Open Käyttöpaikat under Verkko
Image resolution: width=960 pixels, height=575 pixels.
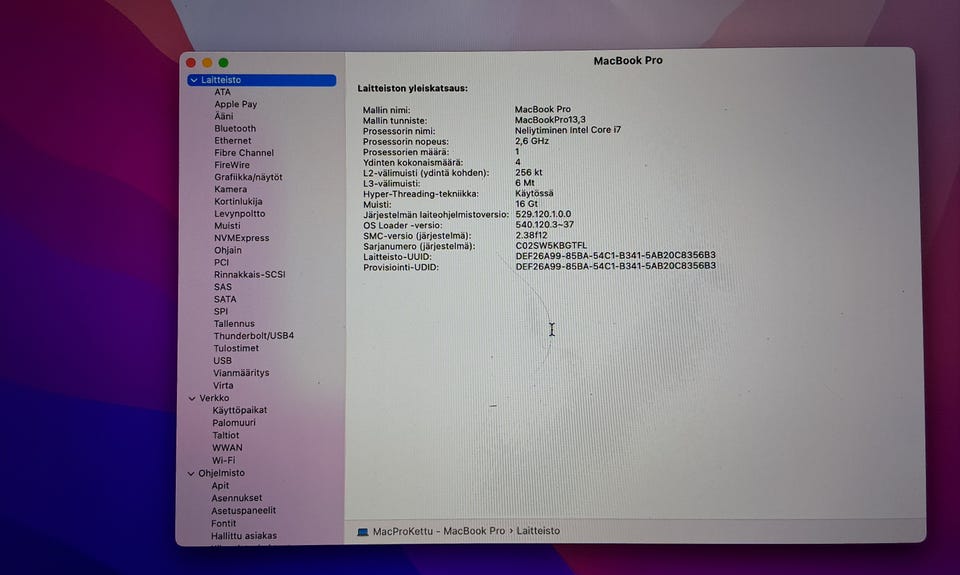click(x=239, y=410)
